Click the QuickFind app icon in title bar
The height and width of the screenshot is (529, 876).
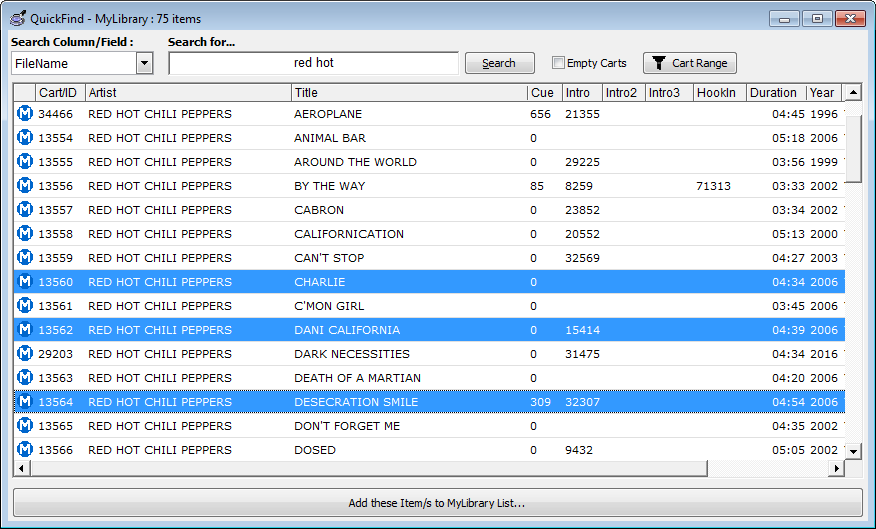17,18
